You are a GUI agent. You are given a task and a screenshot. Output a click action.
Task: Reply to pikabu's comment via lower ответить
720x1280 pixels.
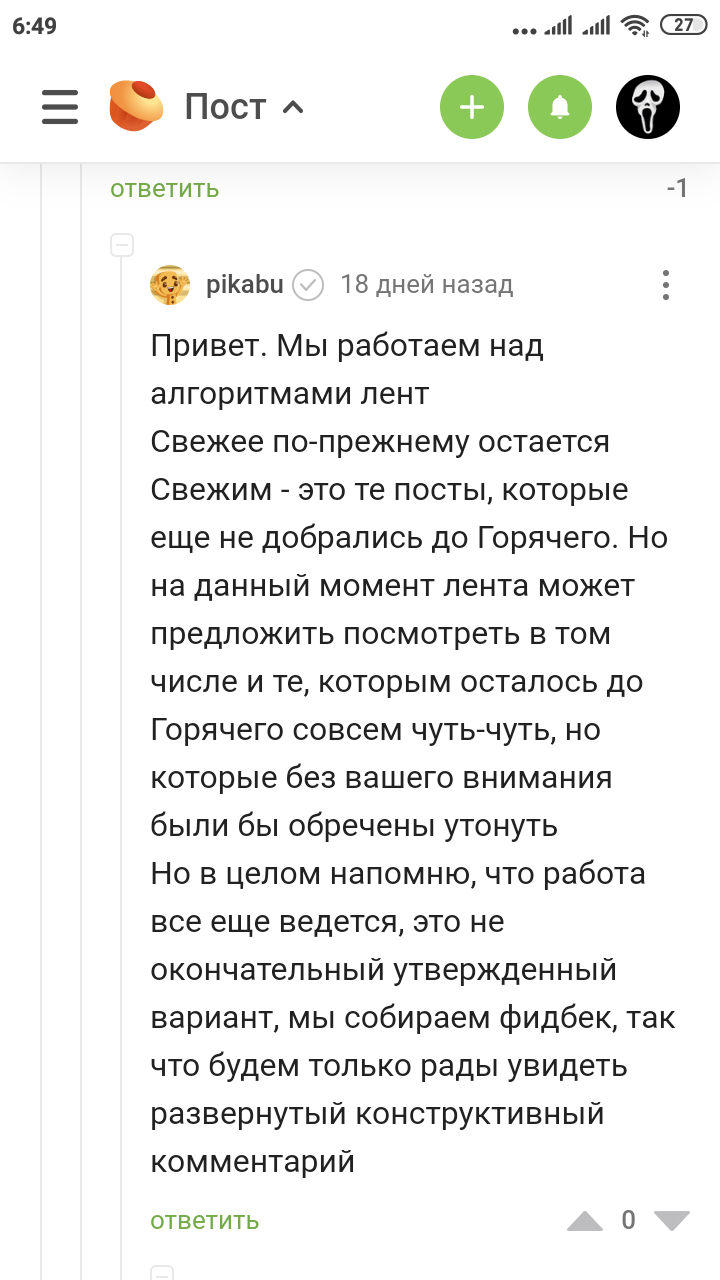pos(204,1221)
